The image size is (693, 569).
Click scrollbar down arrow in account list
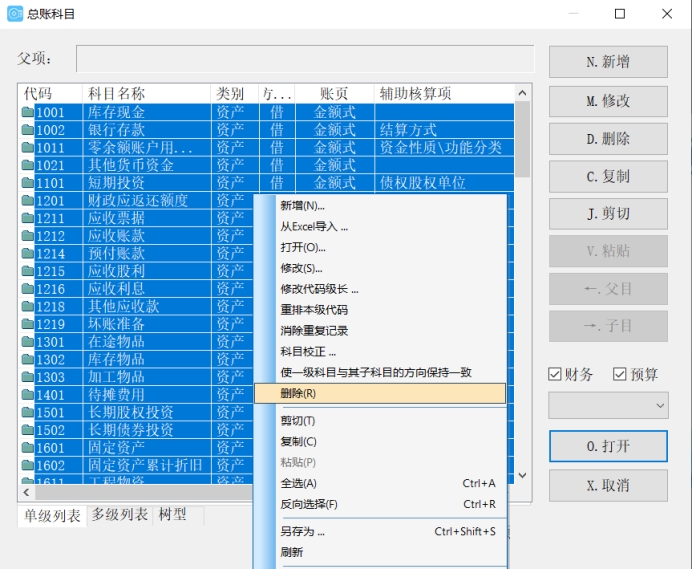(521, 475)
